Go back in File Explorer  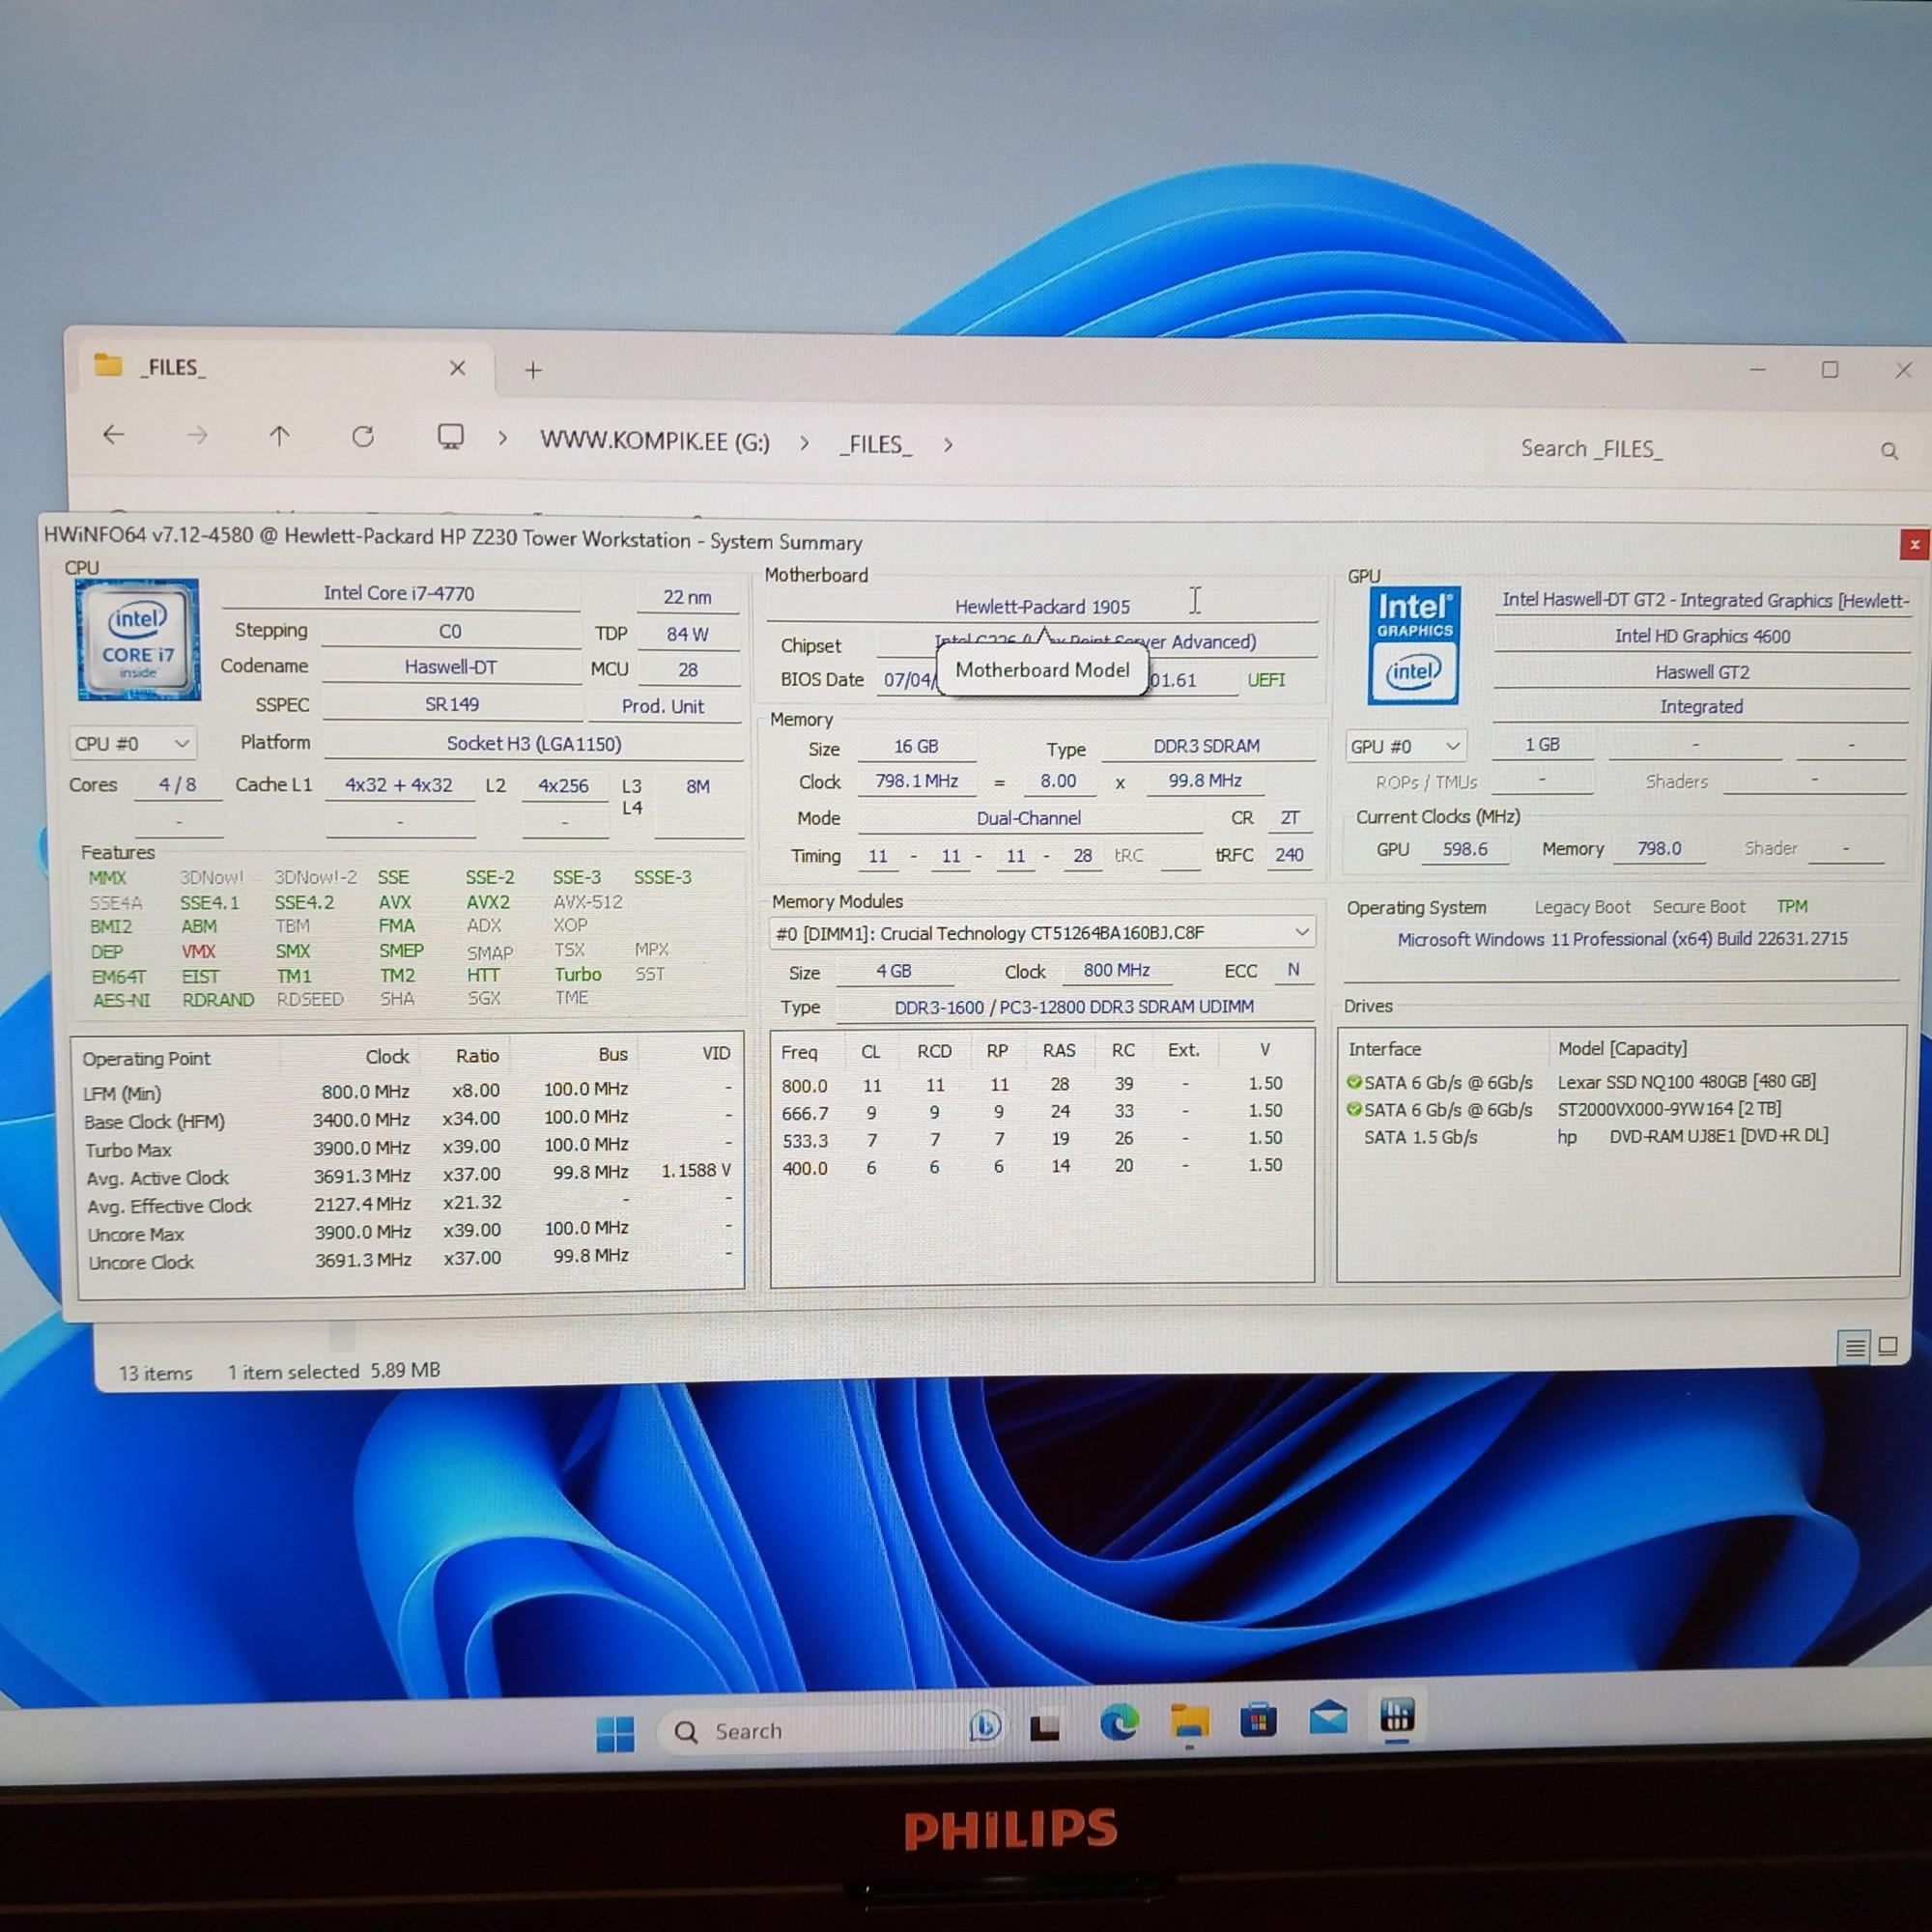coord(114,434)
